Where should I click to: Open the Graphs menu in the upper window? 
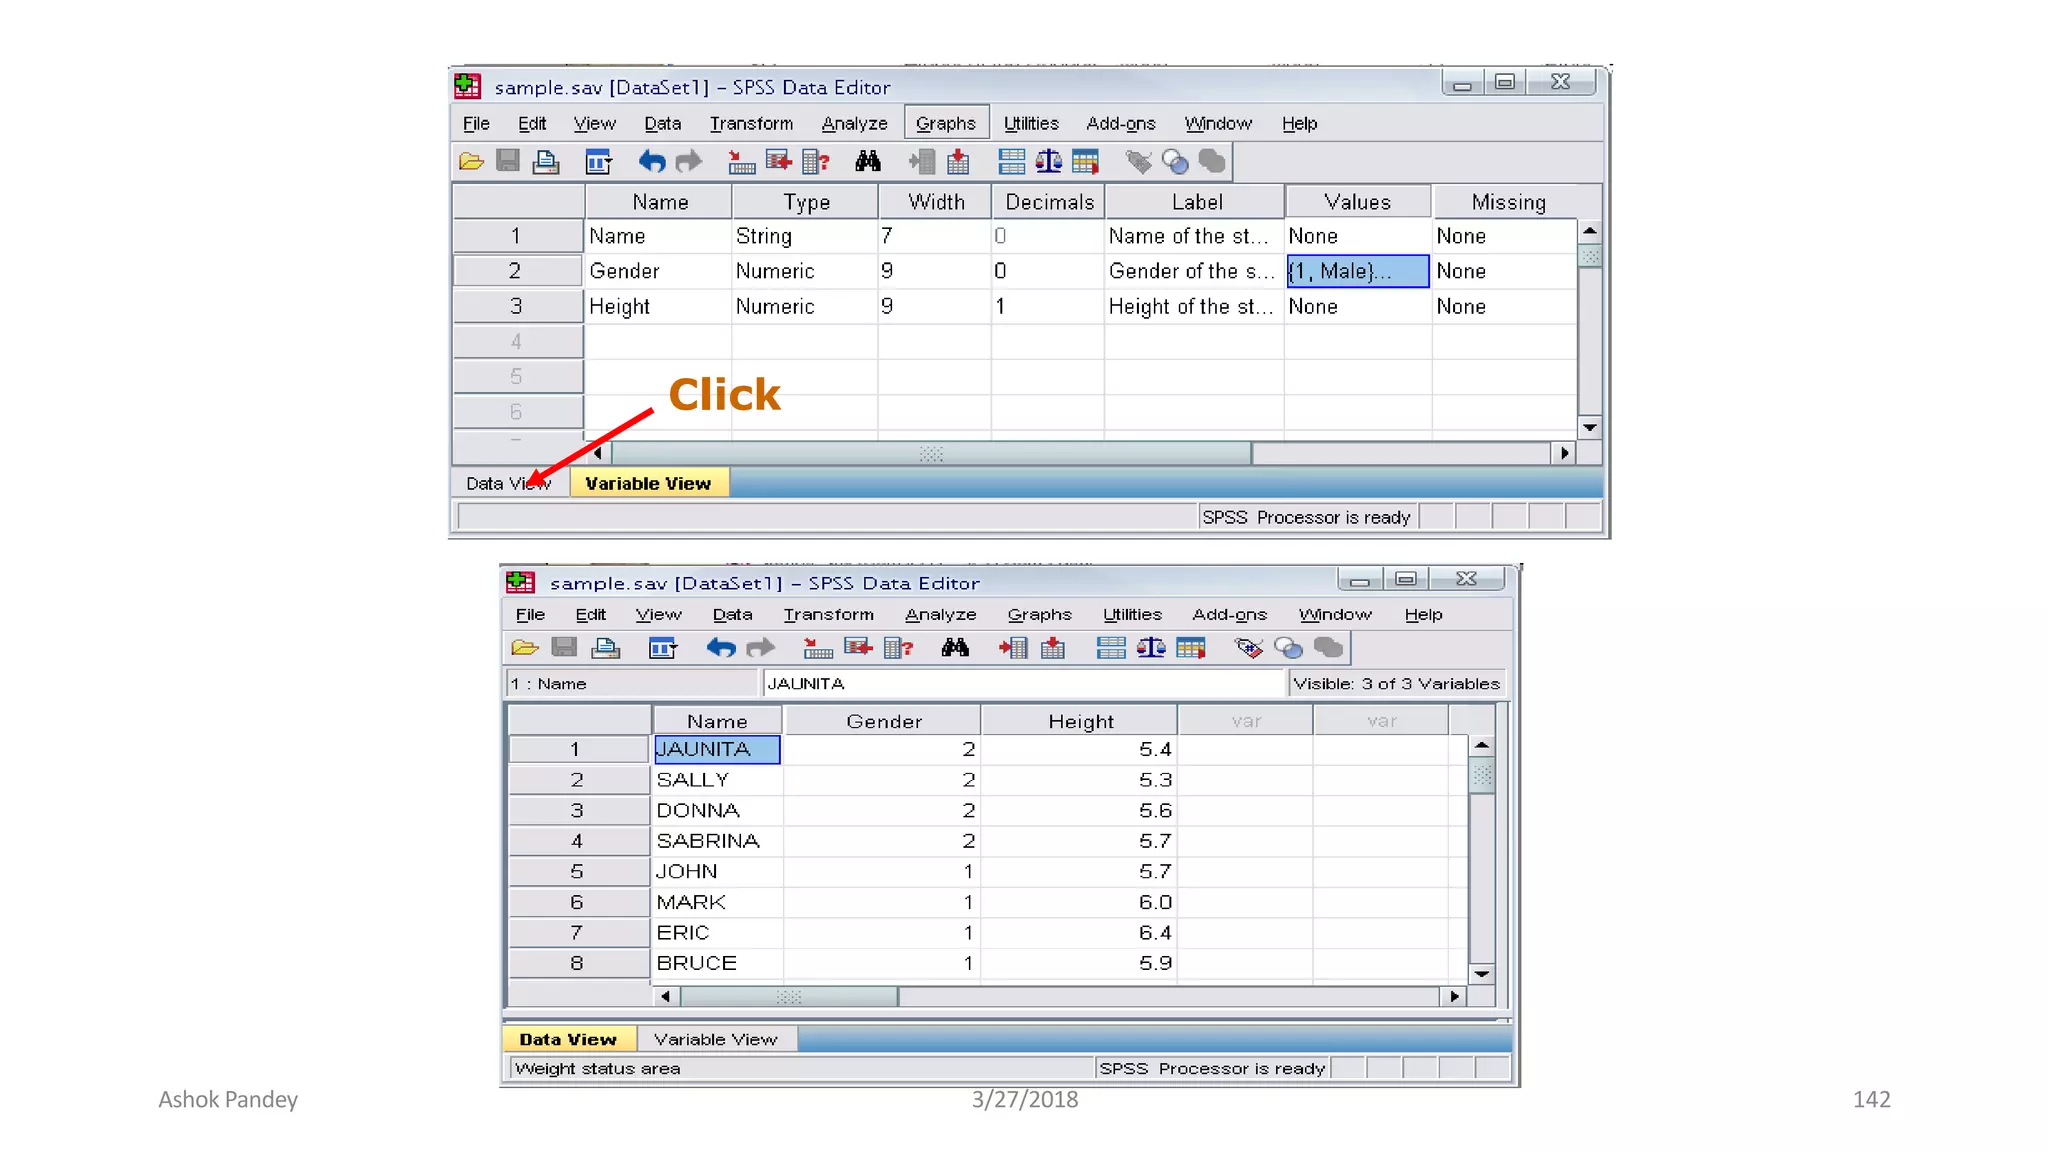point(945,123)
